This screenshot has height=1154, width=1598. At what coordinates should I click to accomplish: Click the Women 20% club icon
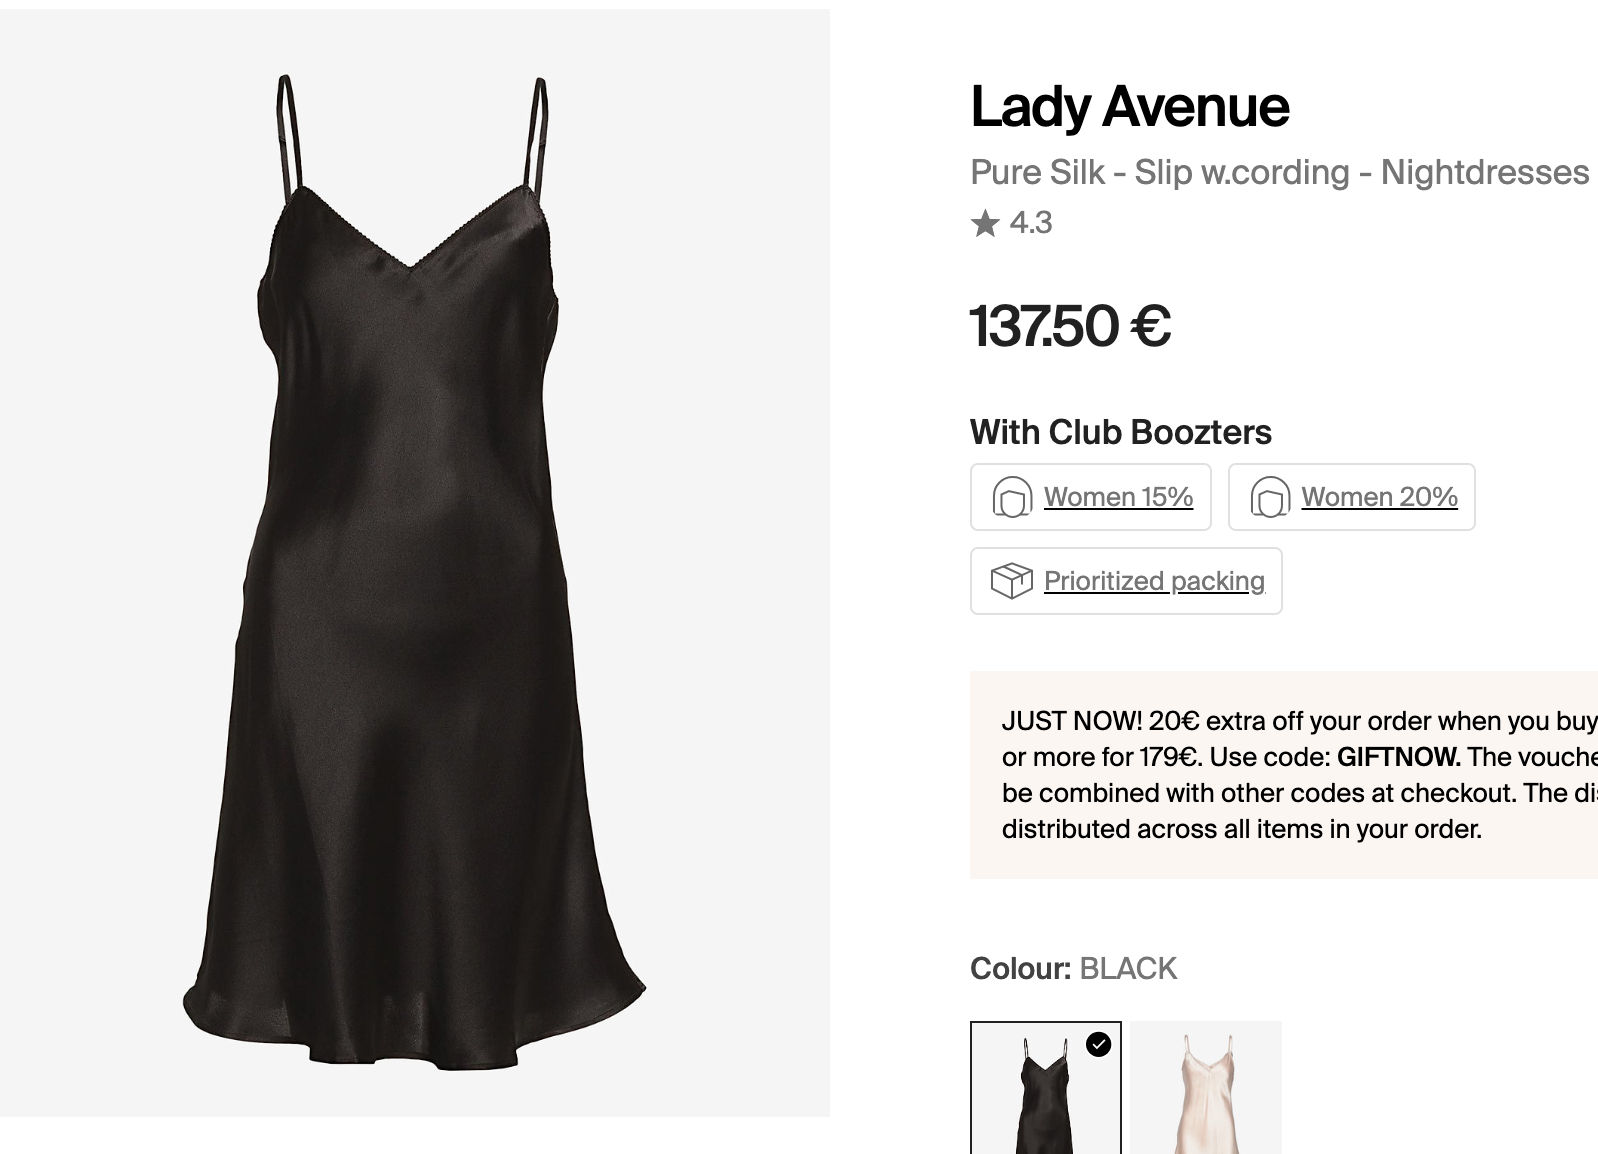point(1269,497)
